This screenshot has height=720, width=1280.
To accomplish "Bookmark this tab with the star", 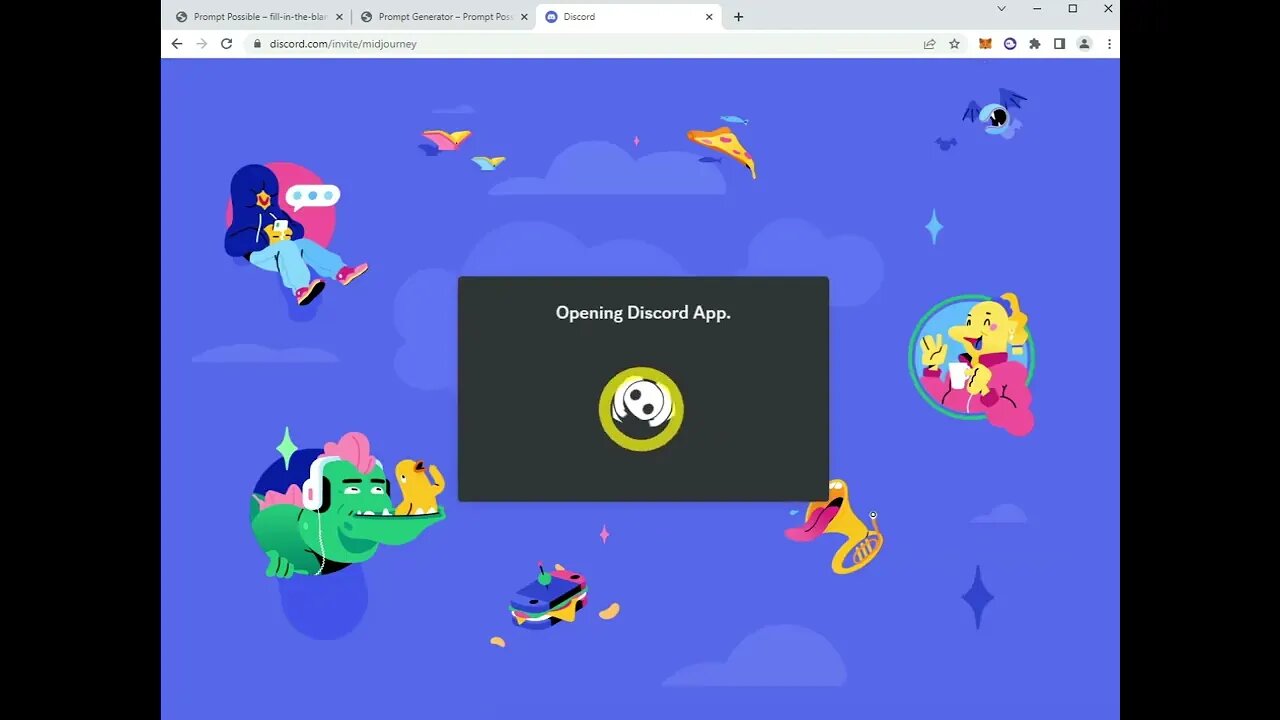I will pos(954,44).
